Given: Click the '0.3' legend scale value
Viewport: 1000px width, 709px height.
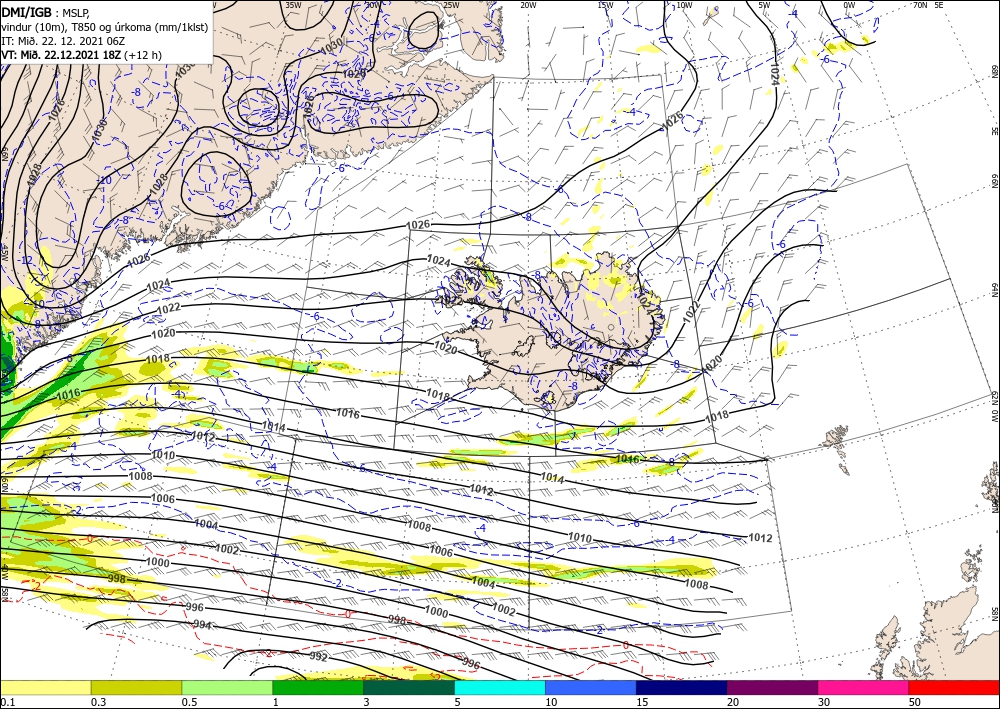Looking at the screenshot, I should [x=98, y=702].
